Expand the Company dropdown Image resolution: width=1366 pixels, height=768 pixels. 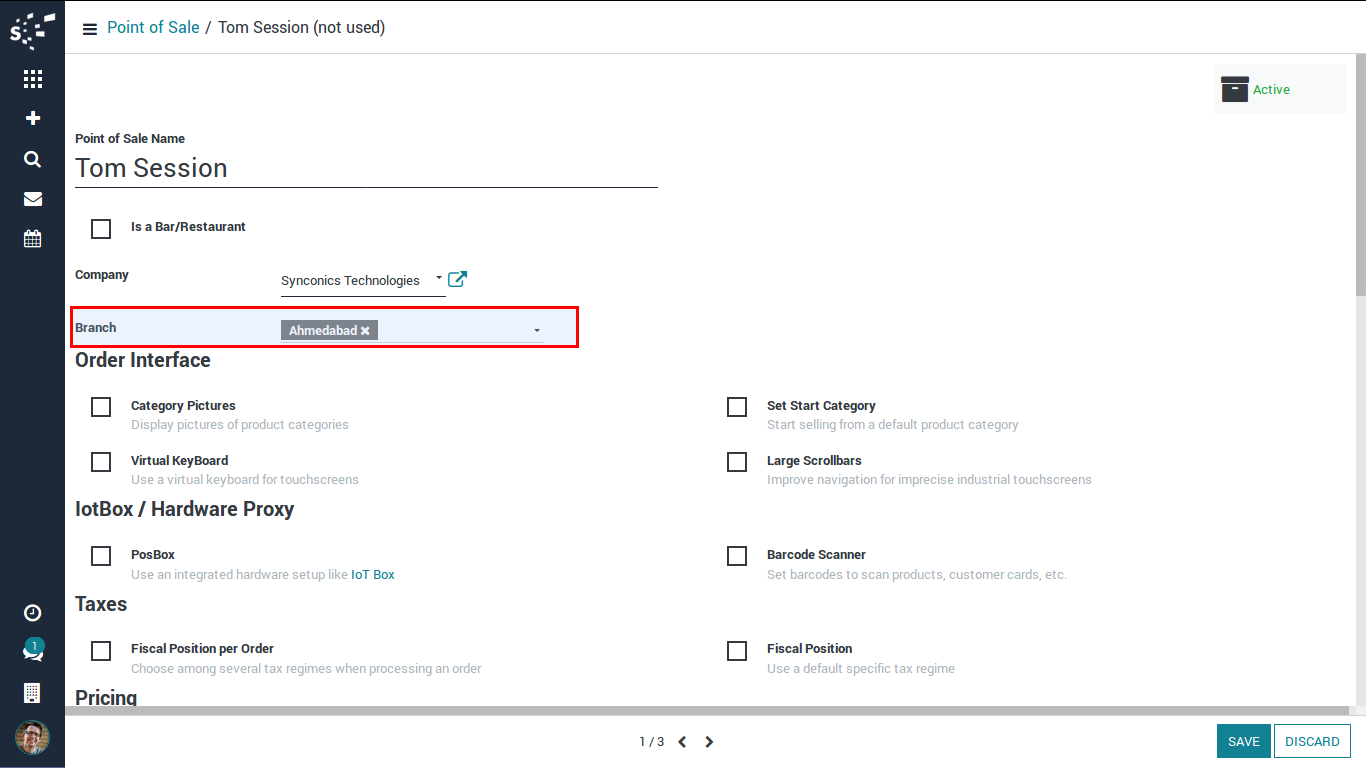(439, 279)
